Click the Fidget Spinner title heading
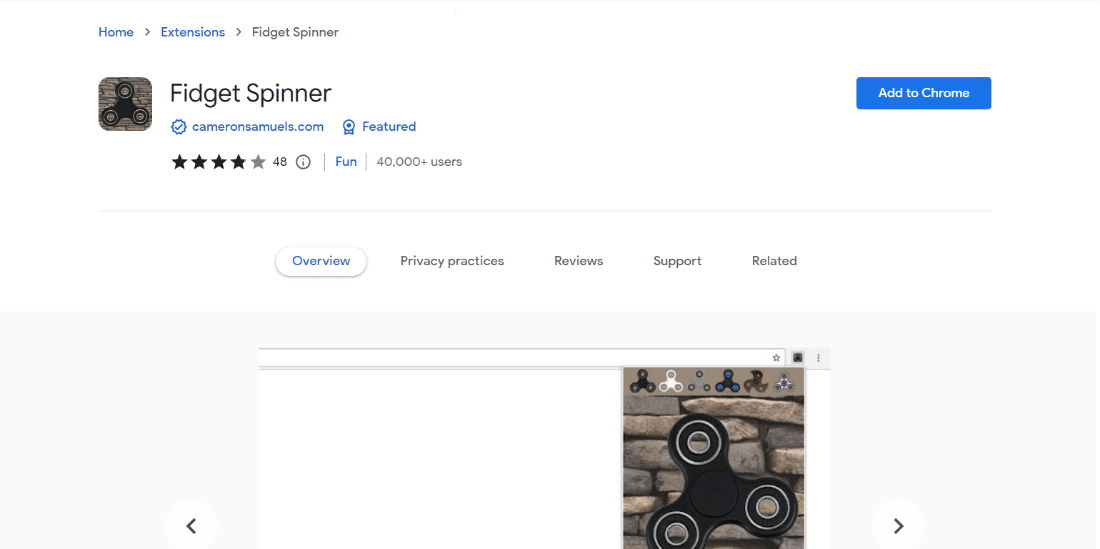Screen dimensions: 1100x549 251,93
